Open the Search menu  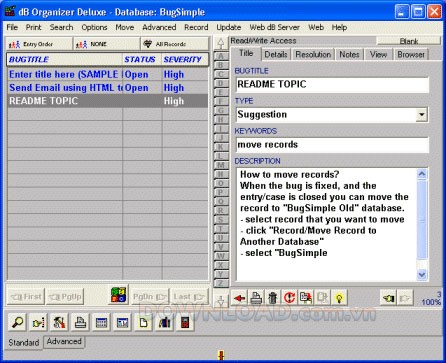click(x=61, y=27)
